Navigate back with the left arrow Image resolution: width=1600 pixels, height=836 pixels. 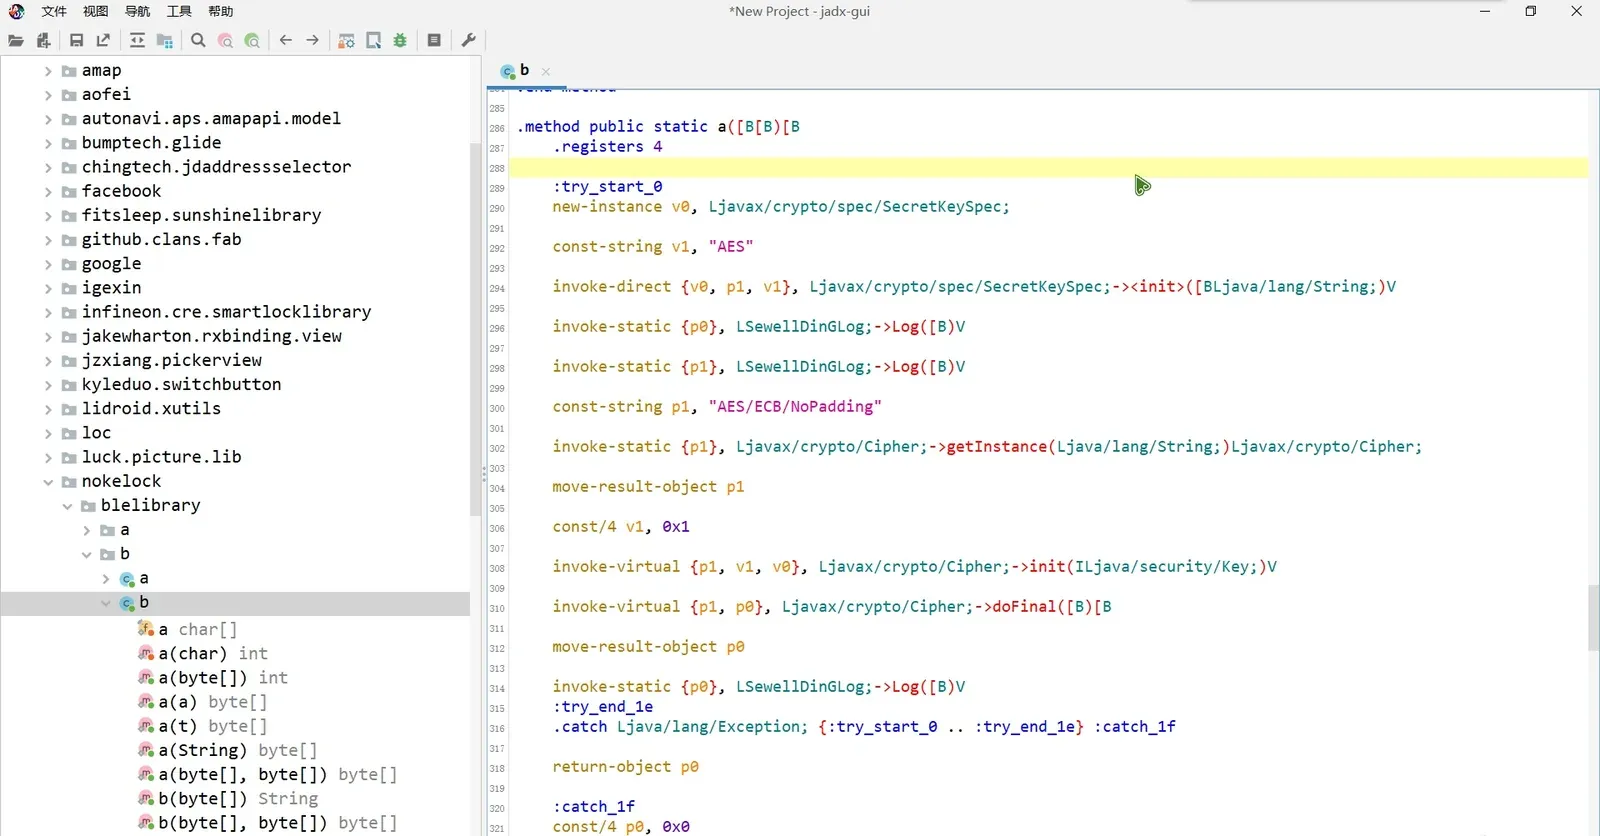pos(286,41)
